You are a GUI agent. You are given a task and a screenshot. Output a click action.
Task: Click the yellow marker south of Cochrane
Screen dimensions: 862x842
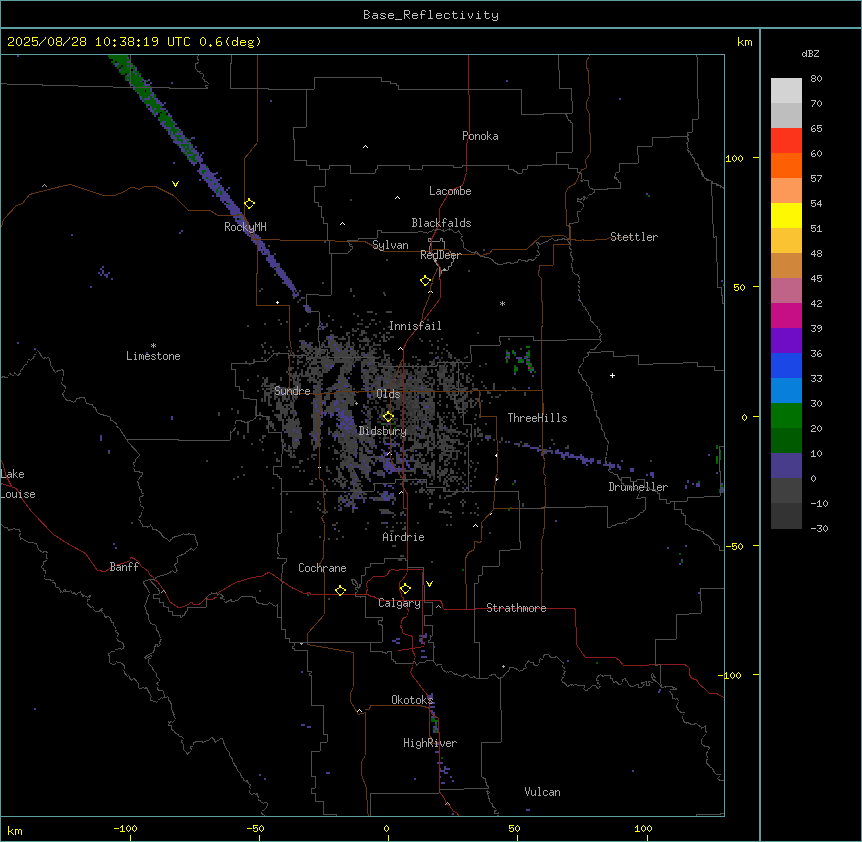pos(340,590)
